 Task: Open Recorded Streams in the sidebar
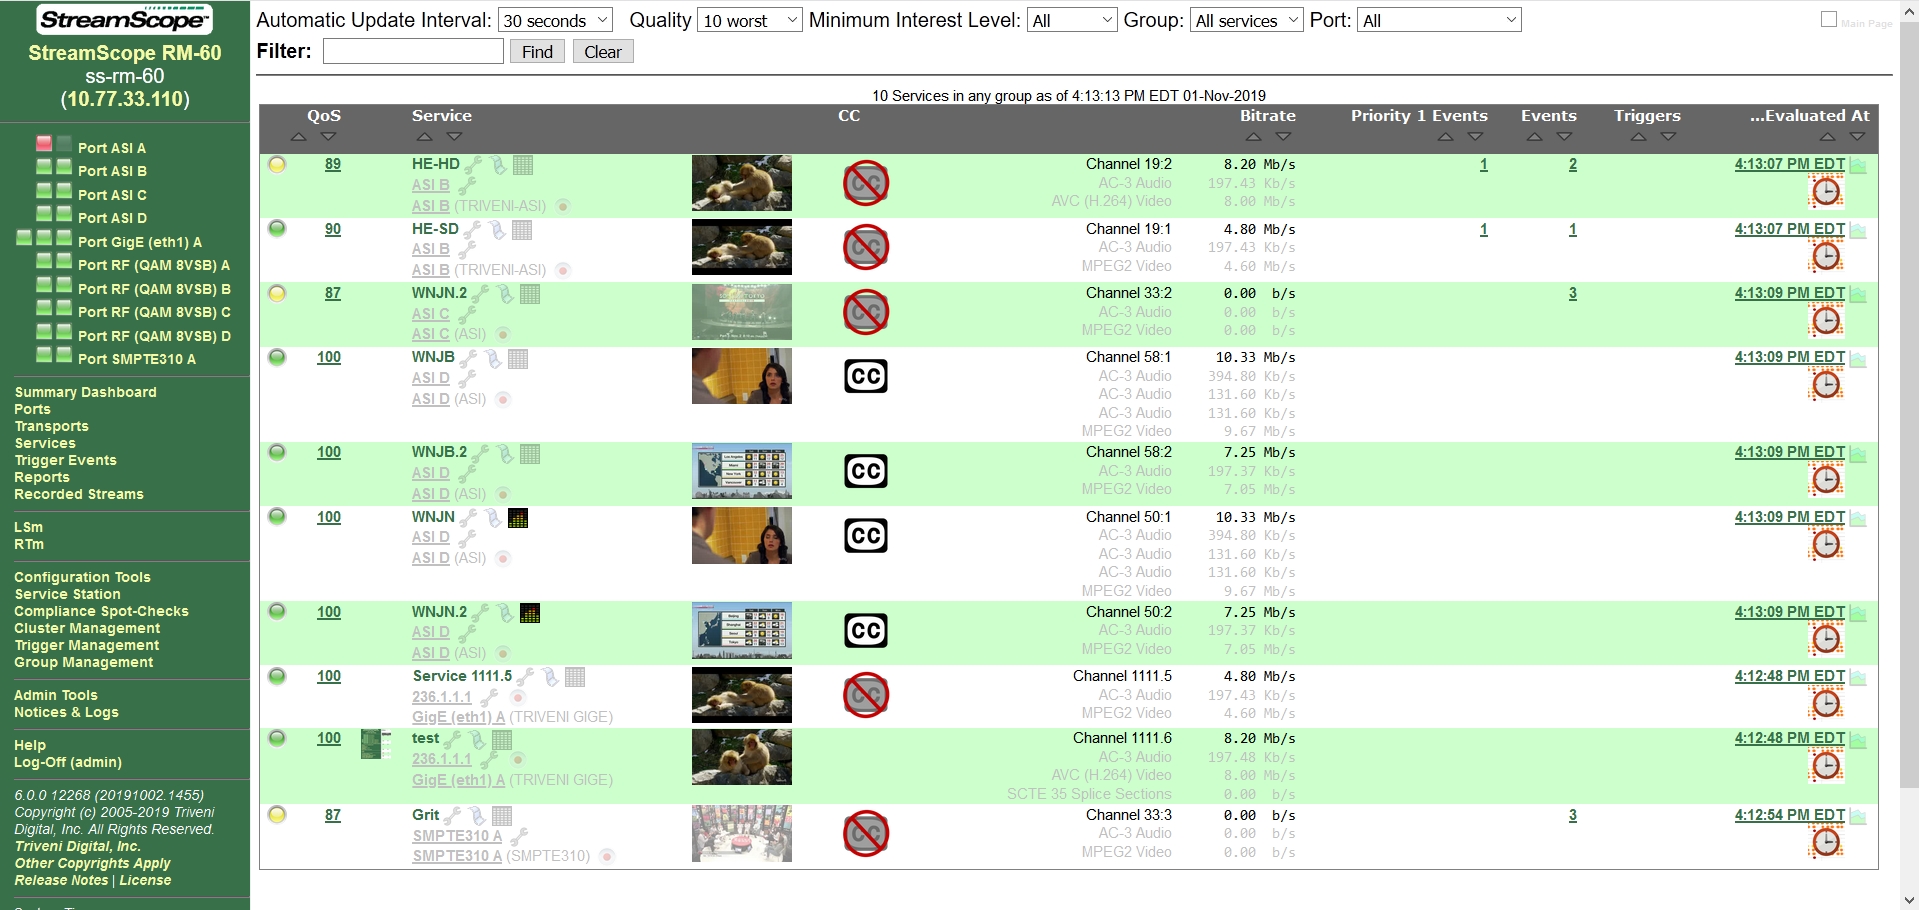point(79,494)
